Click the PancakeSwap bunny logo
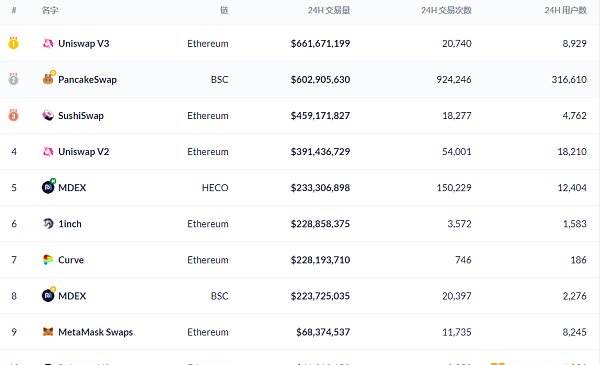 [x=49, y=78]
